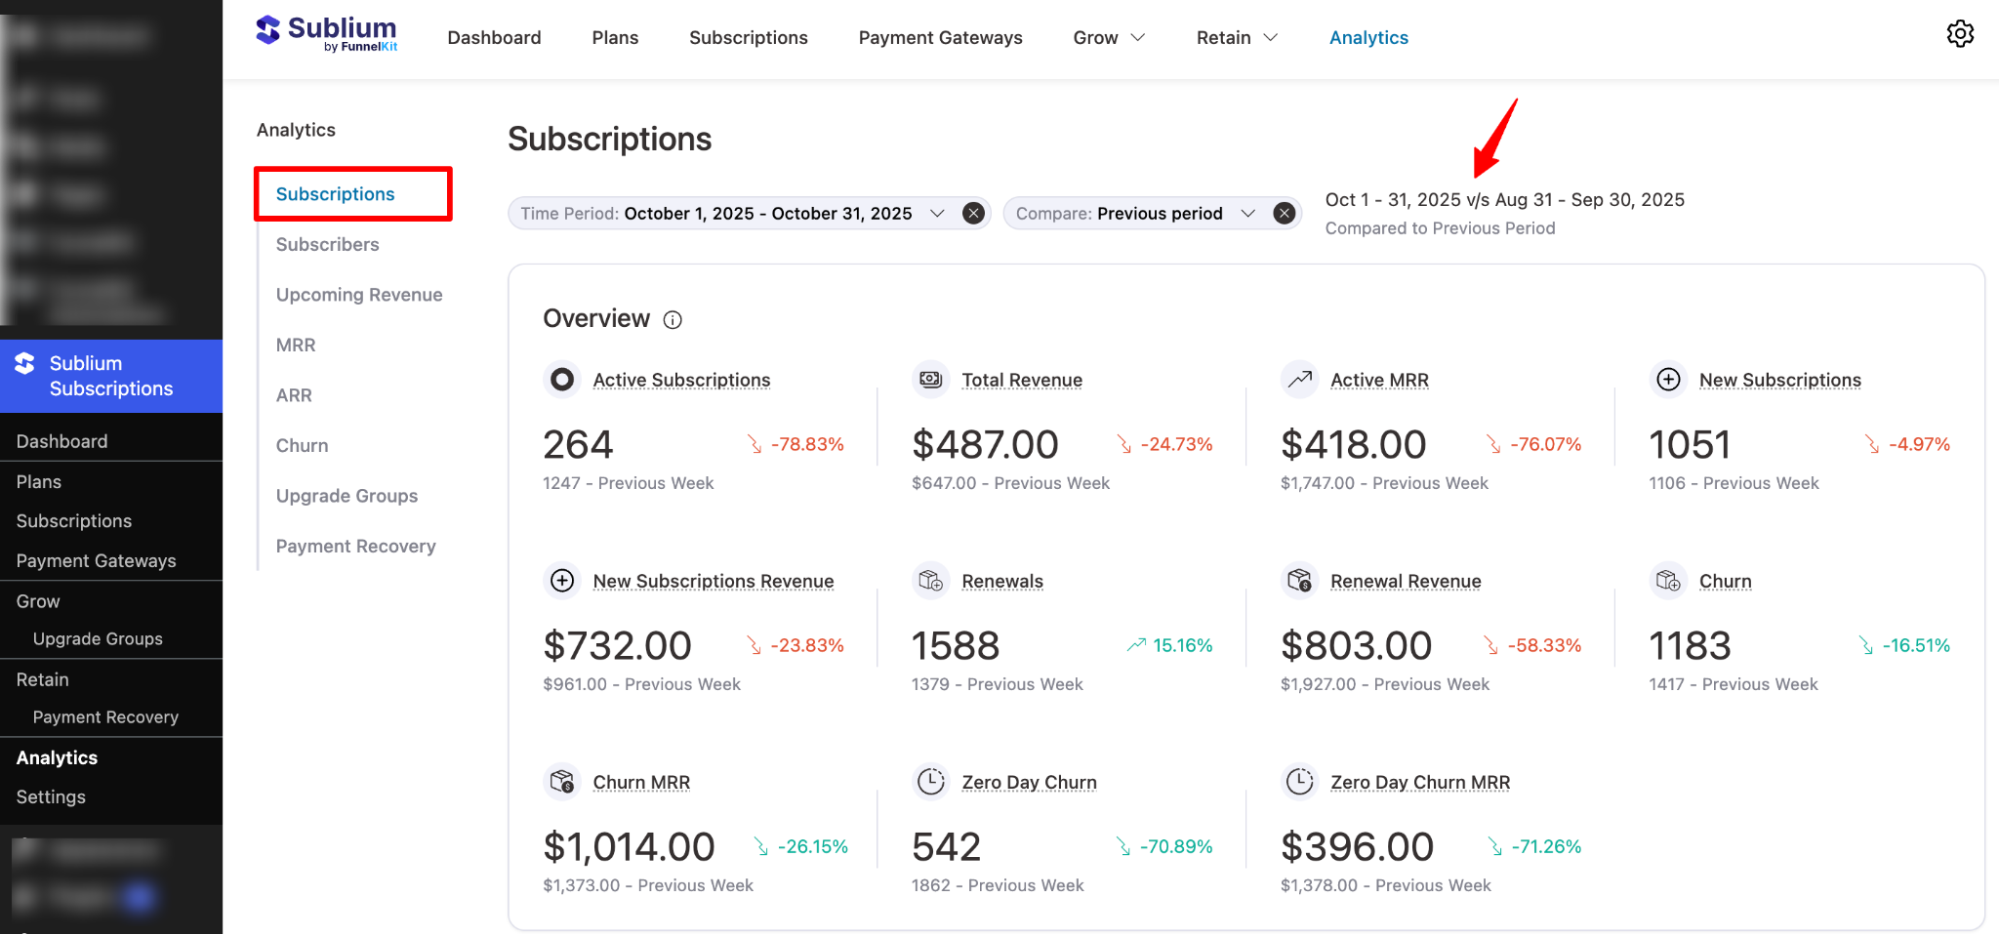Switch to the Payment Gateways tab
The width and height of the screenshot is (1999, 935).
point(939,37)
